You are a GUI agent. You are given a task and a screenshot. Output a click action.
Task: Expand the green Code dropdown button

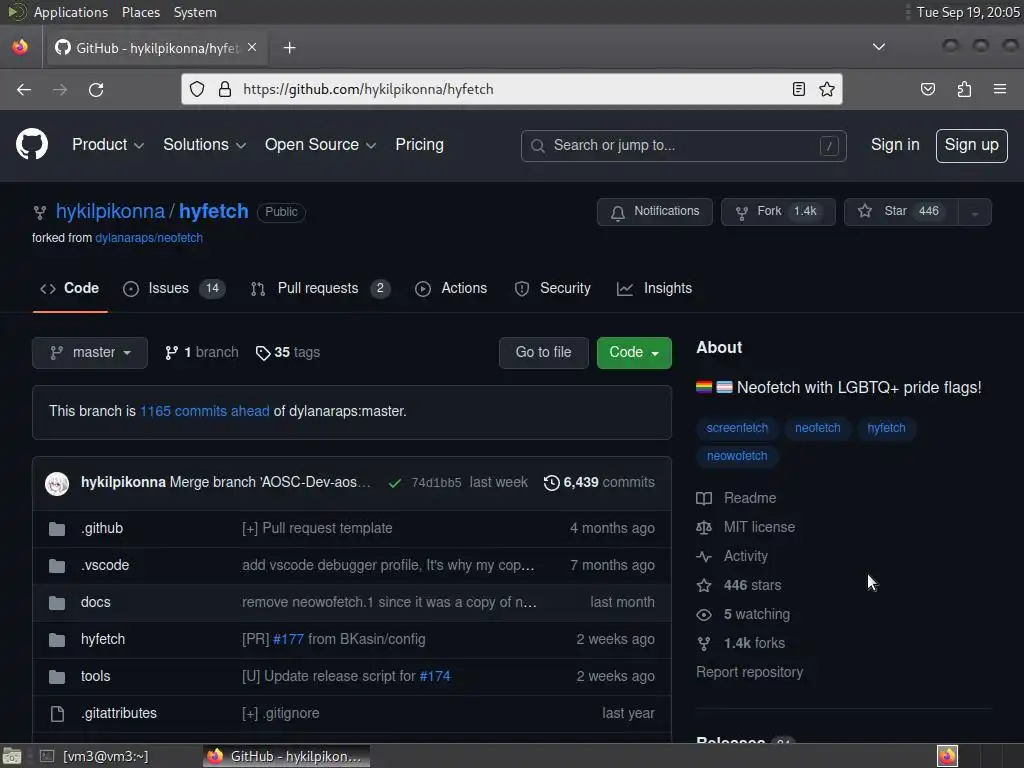click(634, 353)
